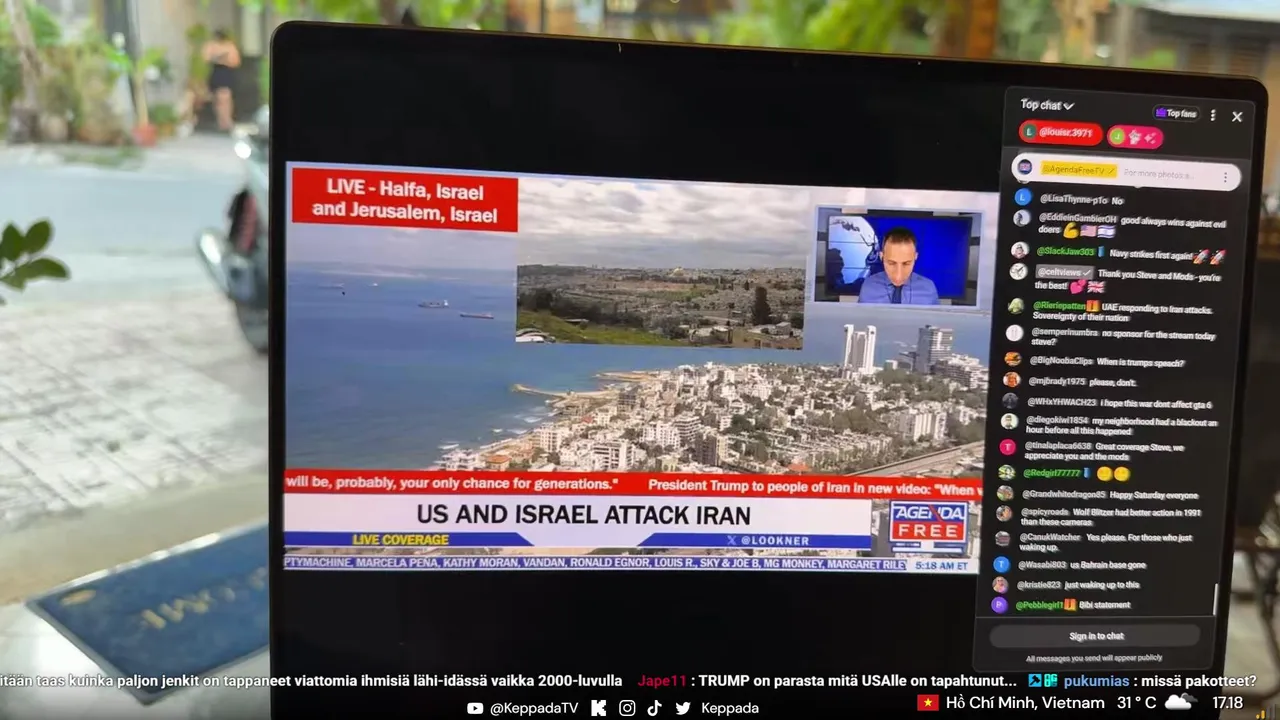
Task: Click message 'us Bahrain base gone'
Action: [1106, 565]
